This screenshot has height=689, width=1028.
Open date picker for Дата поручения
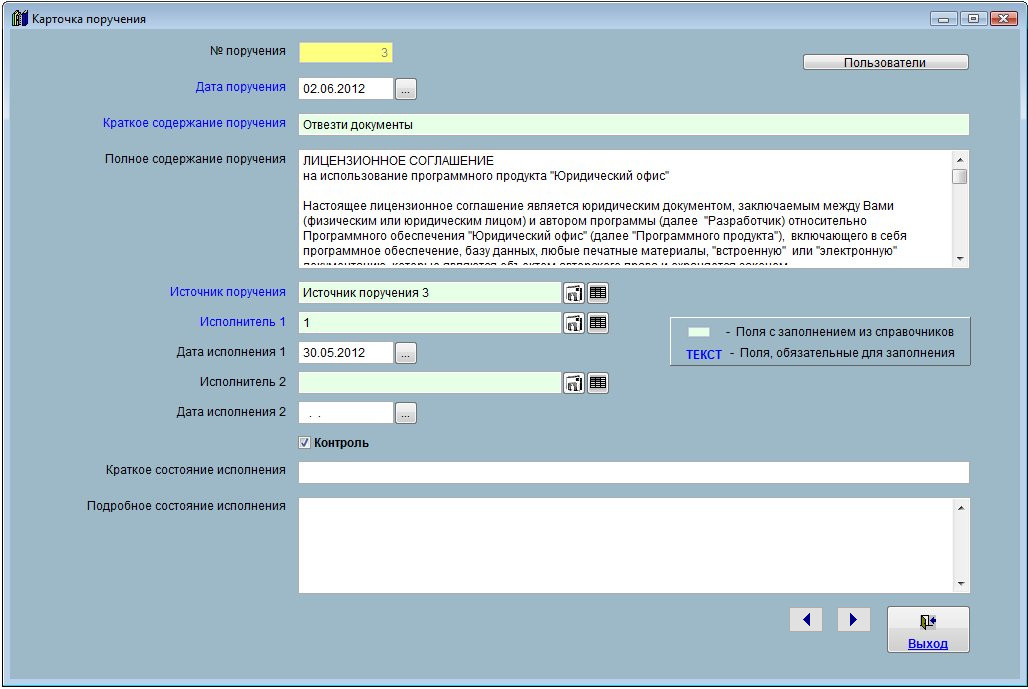[405, 89]
